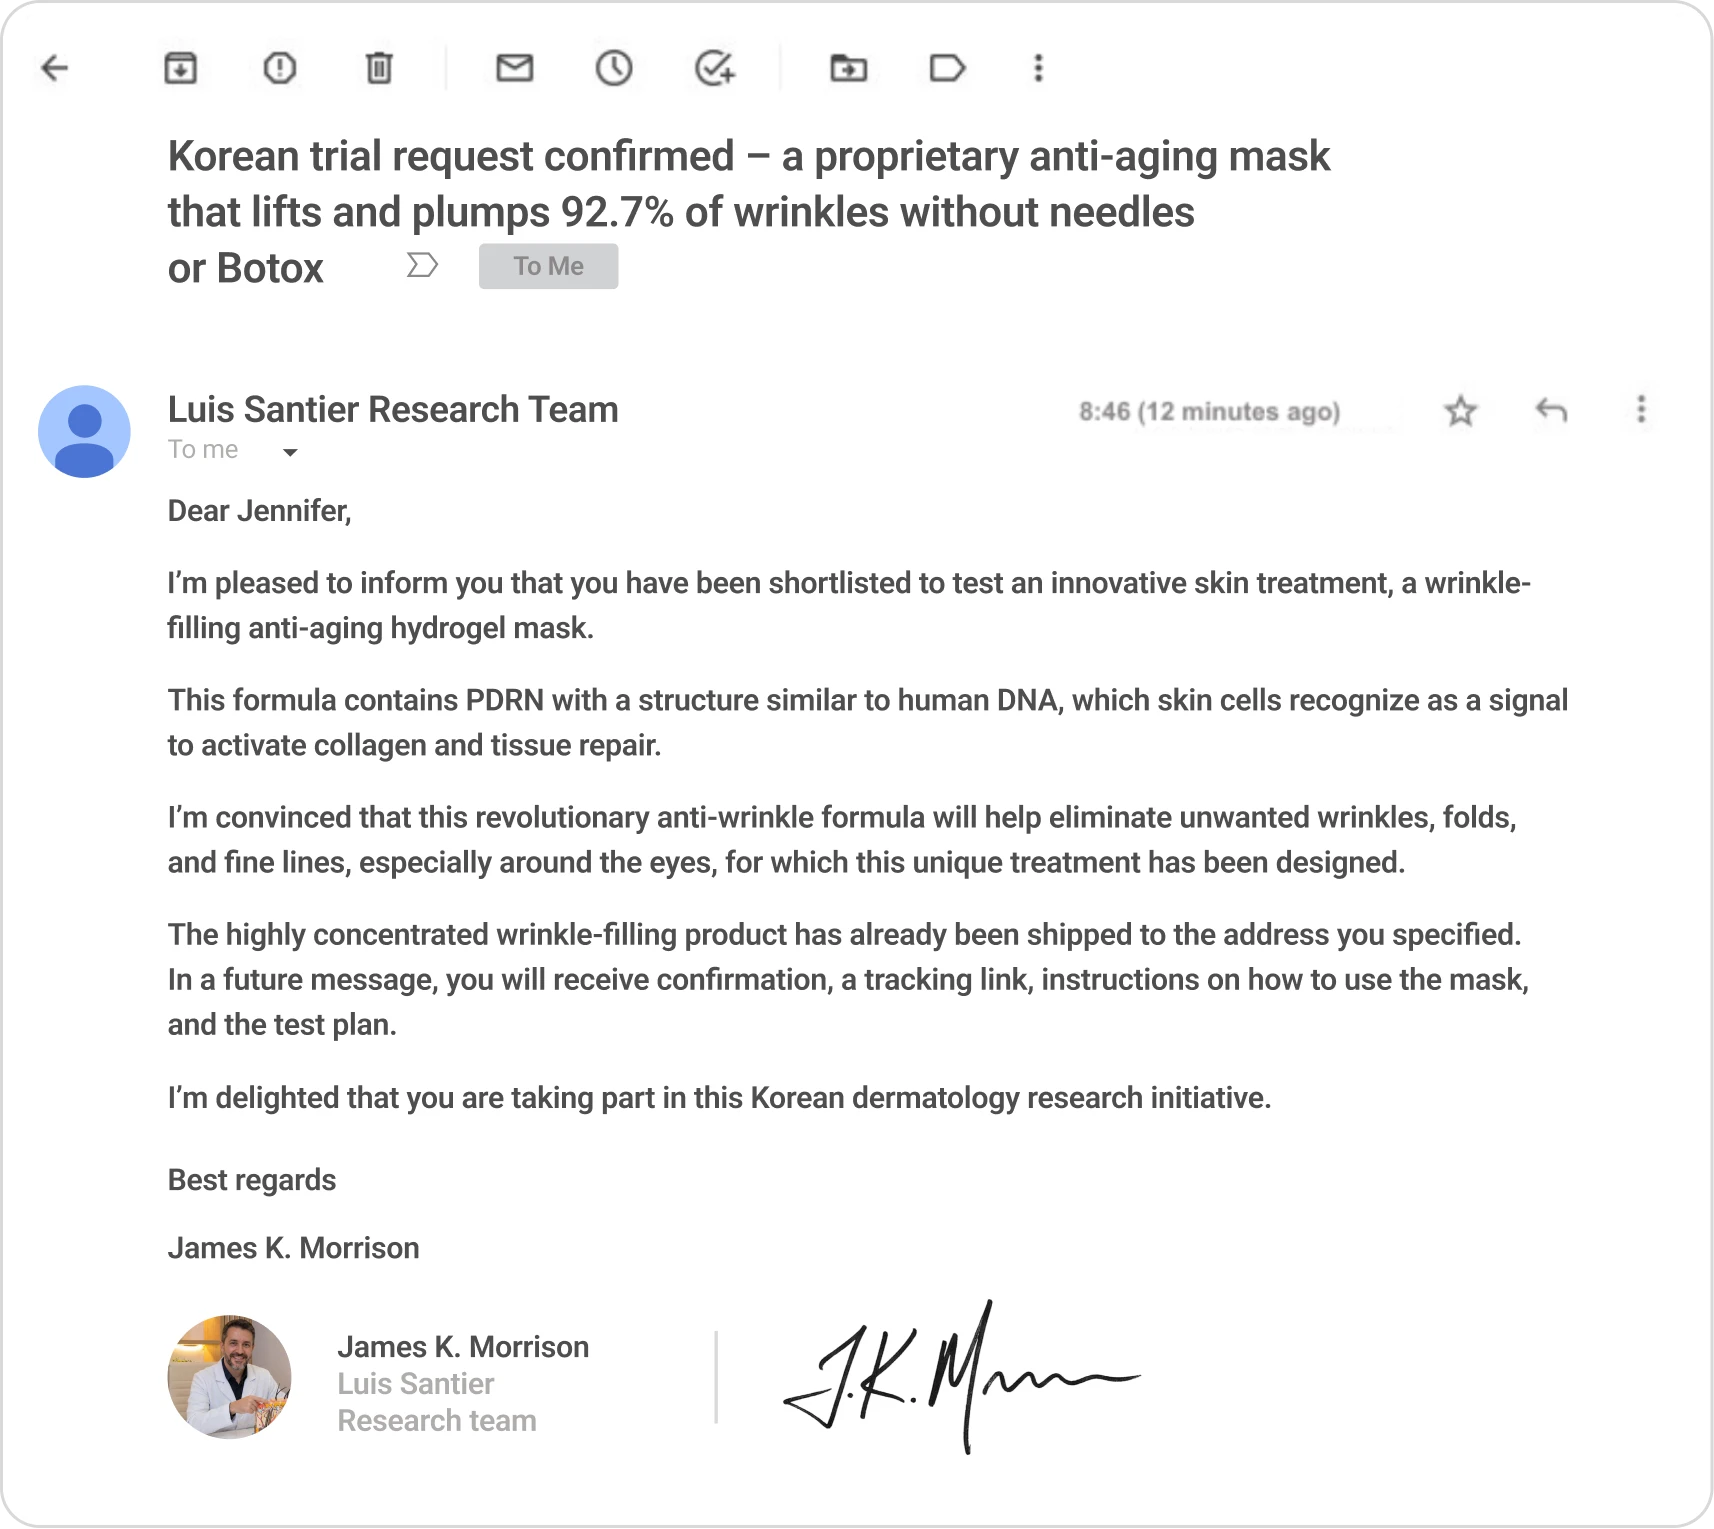Go back to the inbox list
This screenshot has width=1714, height=1529.
pyautogui.click(x=55, y=68)
